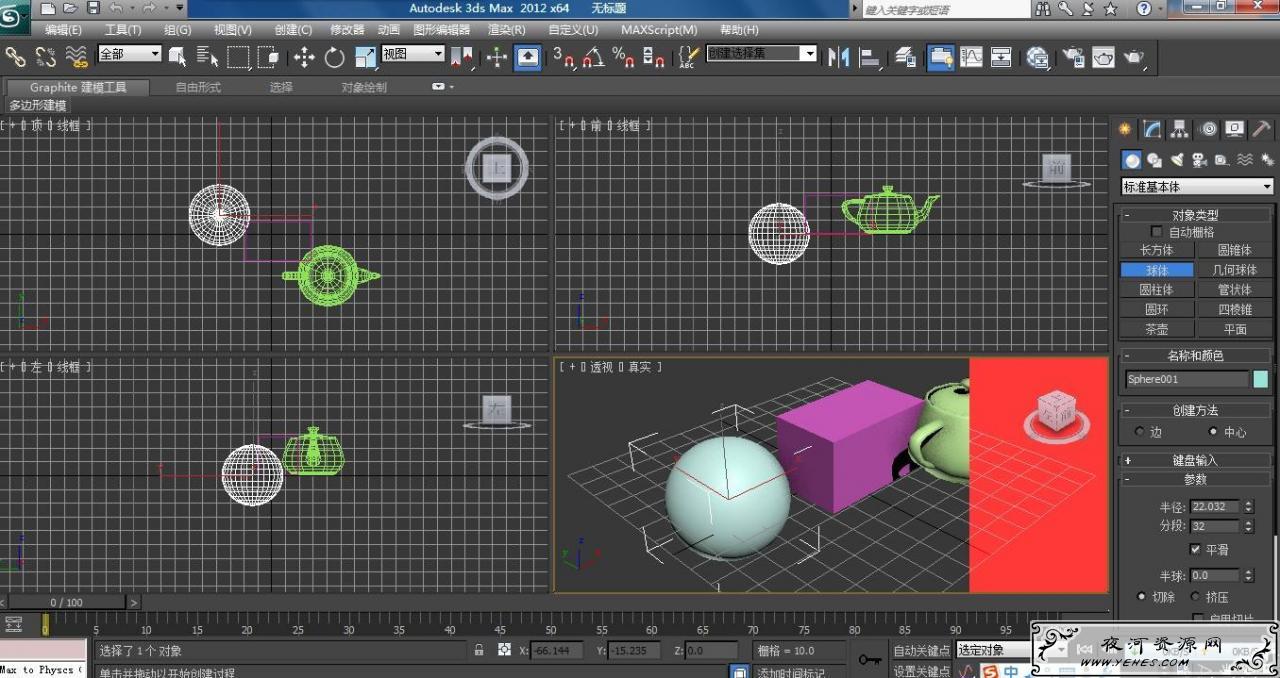1280x678 pixels.
Task: Click the Render Production teapot icon
Action: [x=1133, y=57]
